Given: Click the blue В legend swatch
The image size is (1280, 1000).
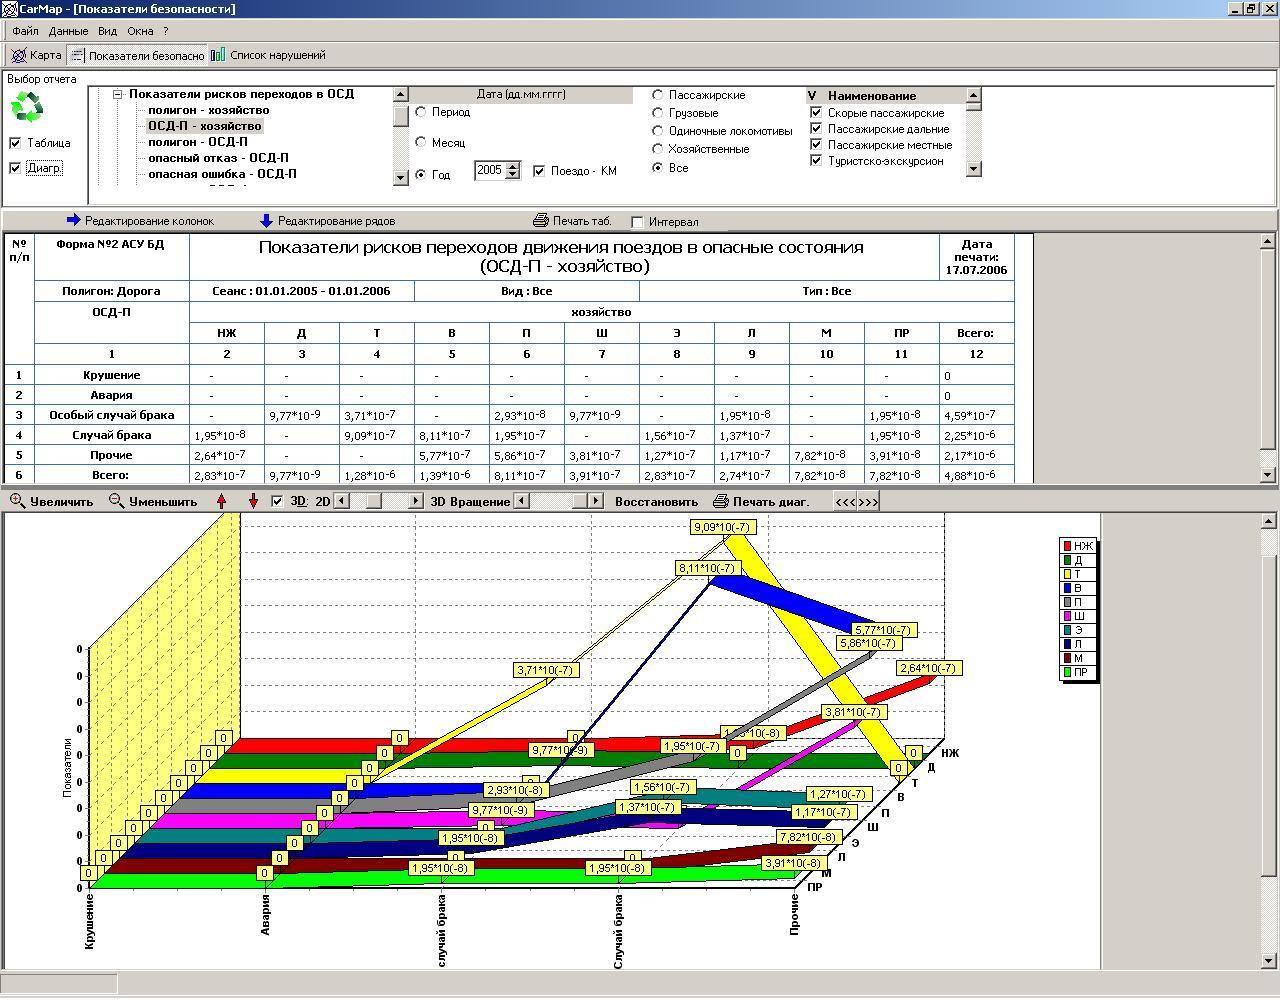Looking at the screenshot, I should 1067,588.
